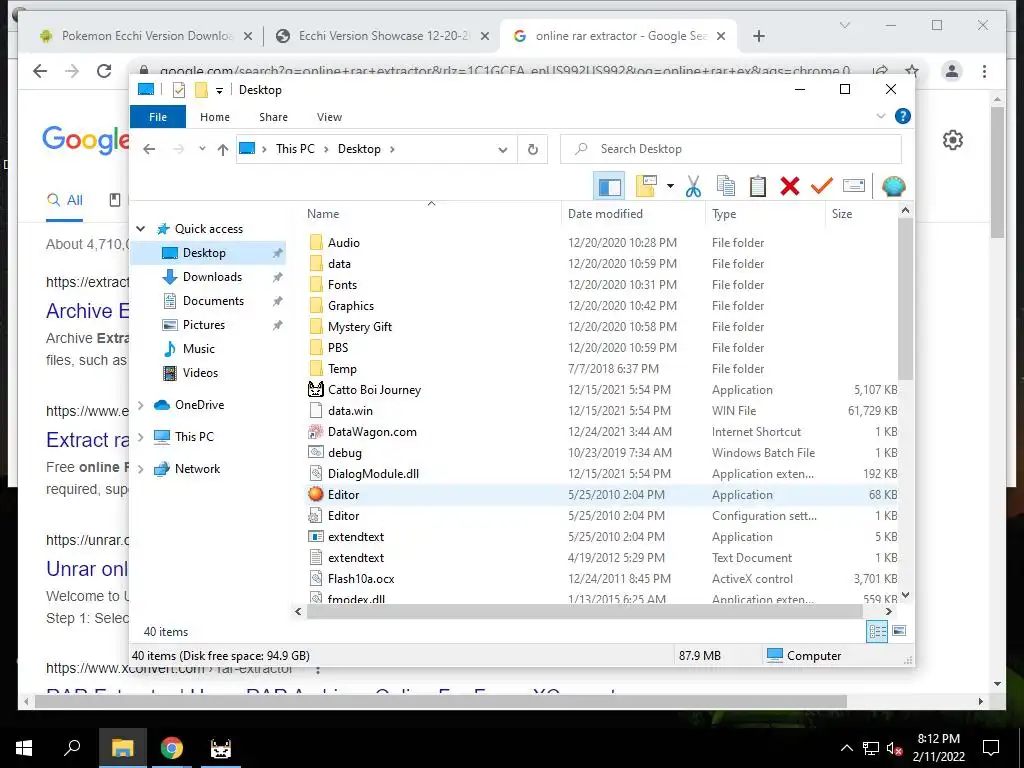Open the File ribbon tab

(x=158, y=117)
